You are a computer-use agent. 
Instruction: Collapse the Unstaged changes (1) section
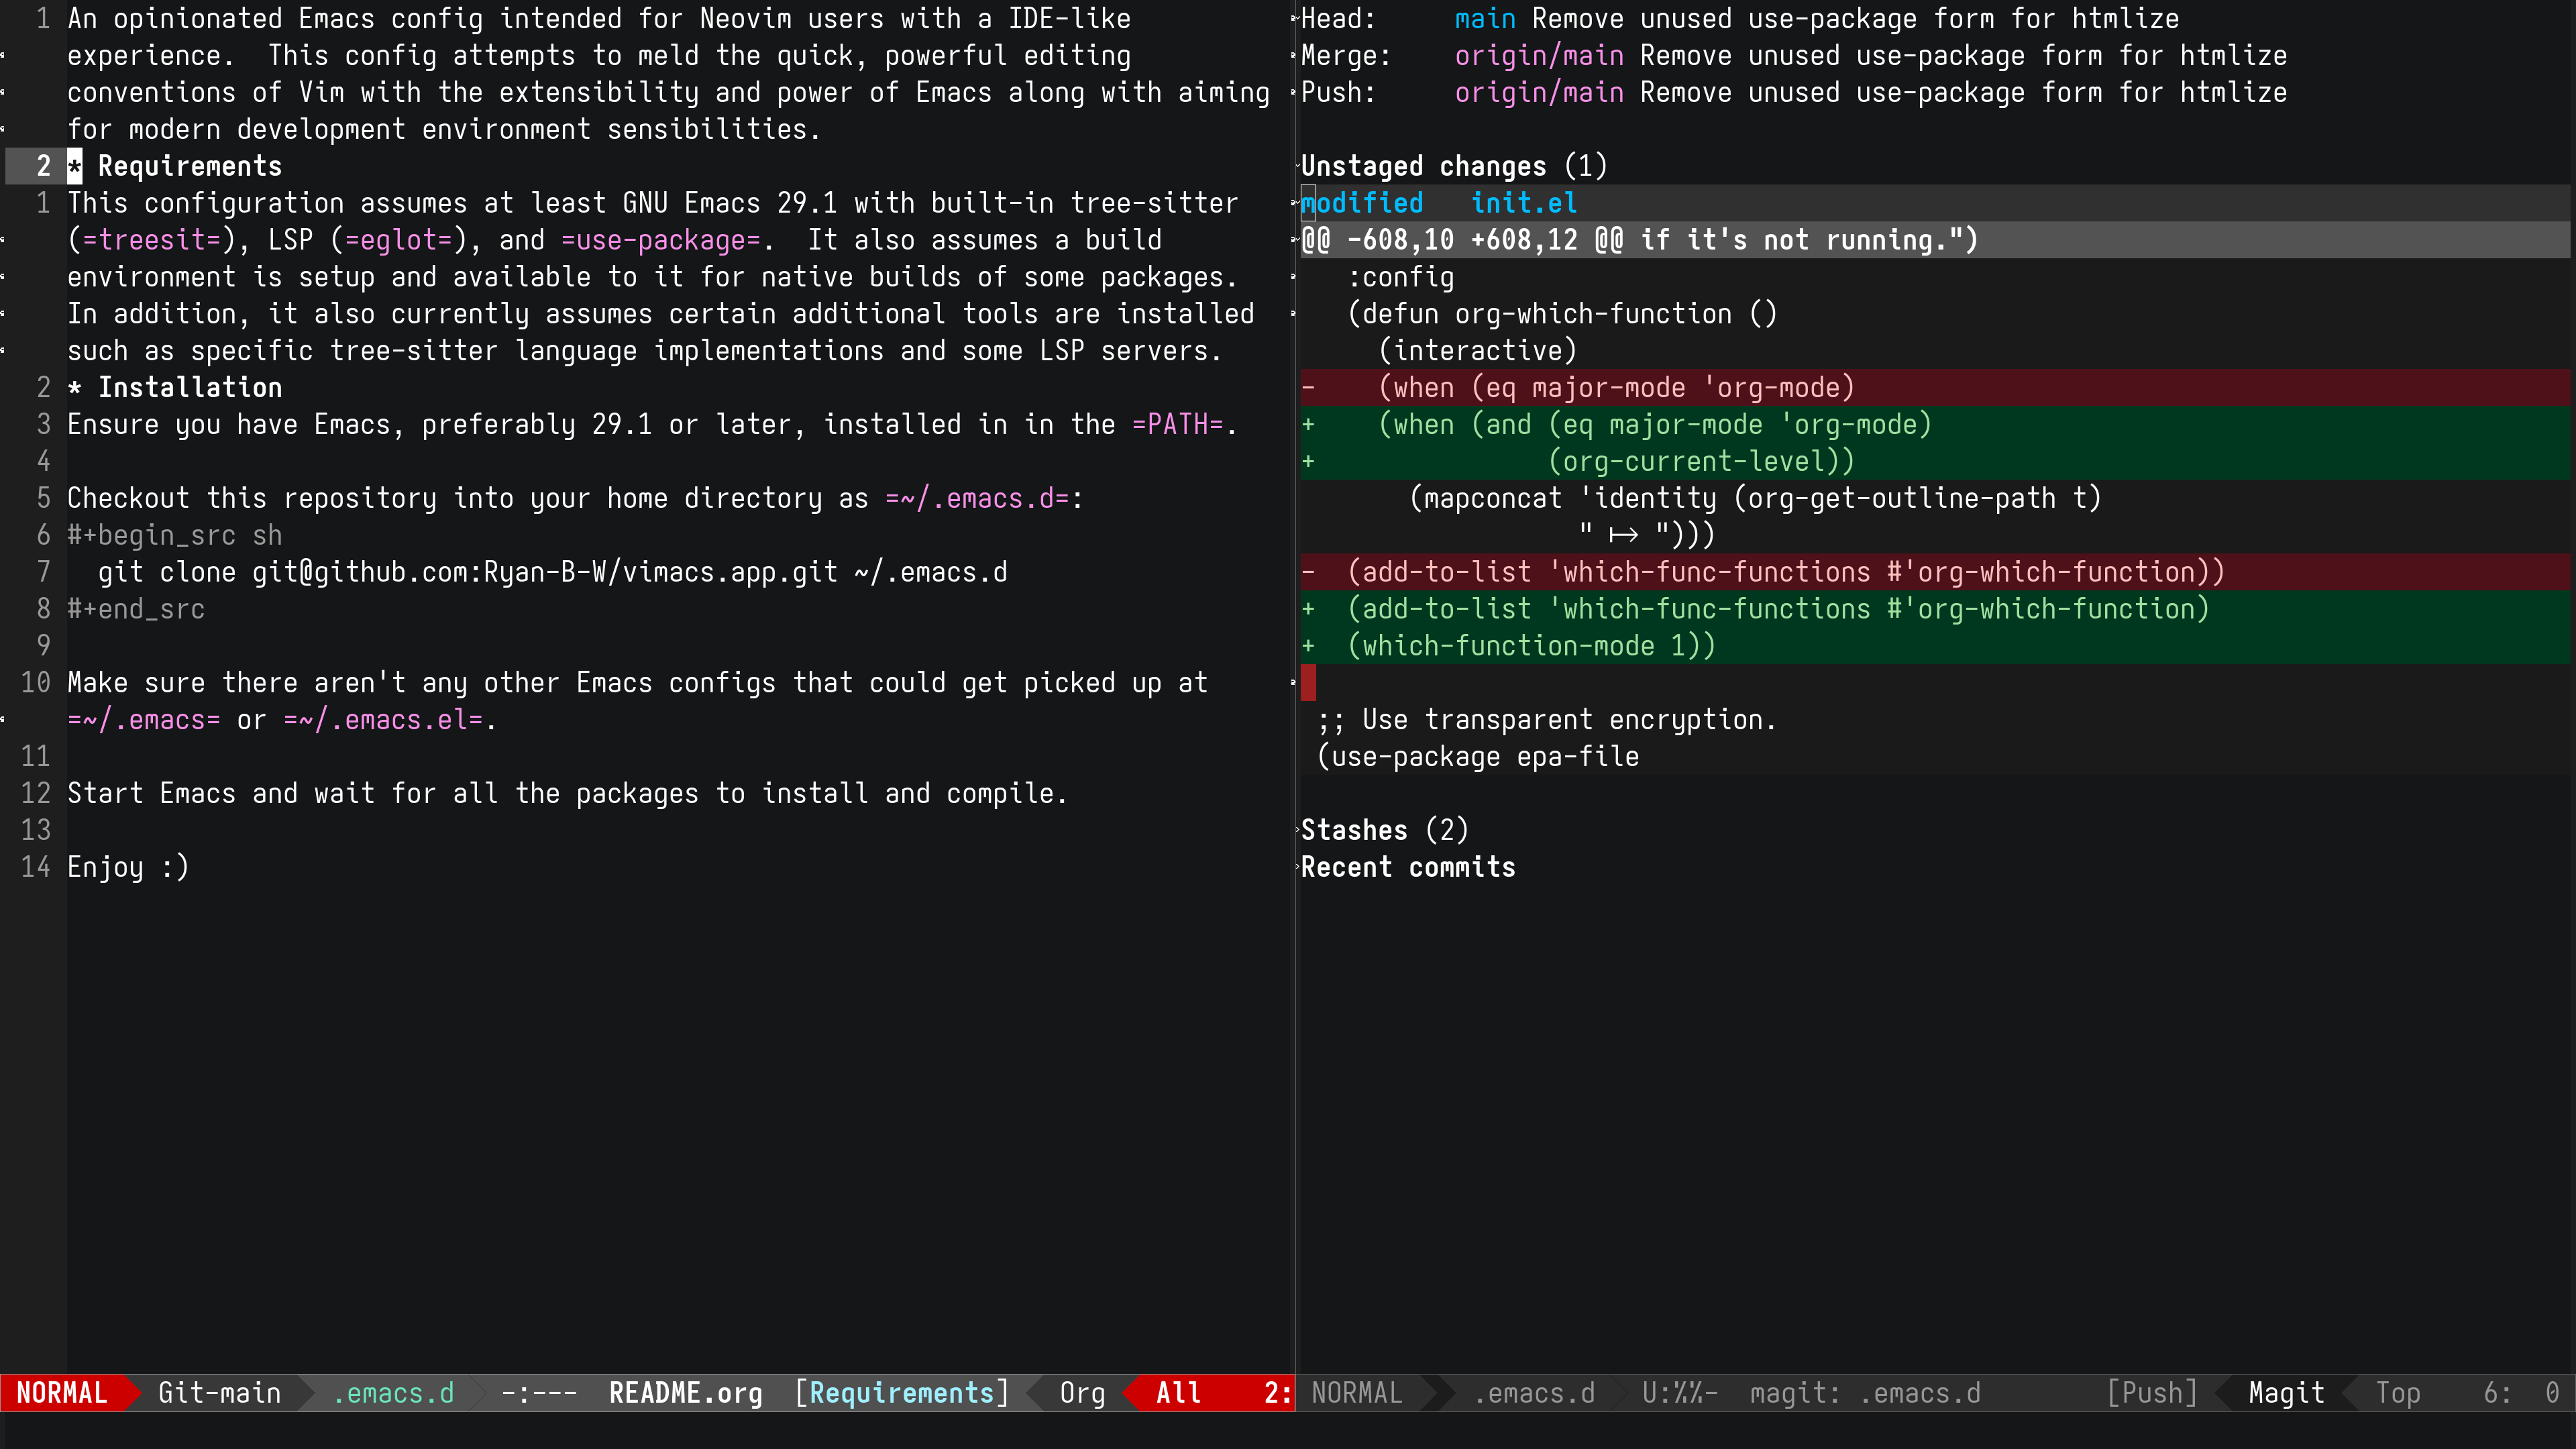coord(1453,166)
